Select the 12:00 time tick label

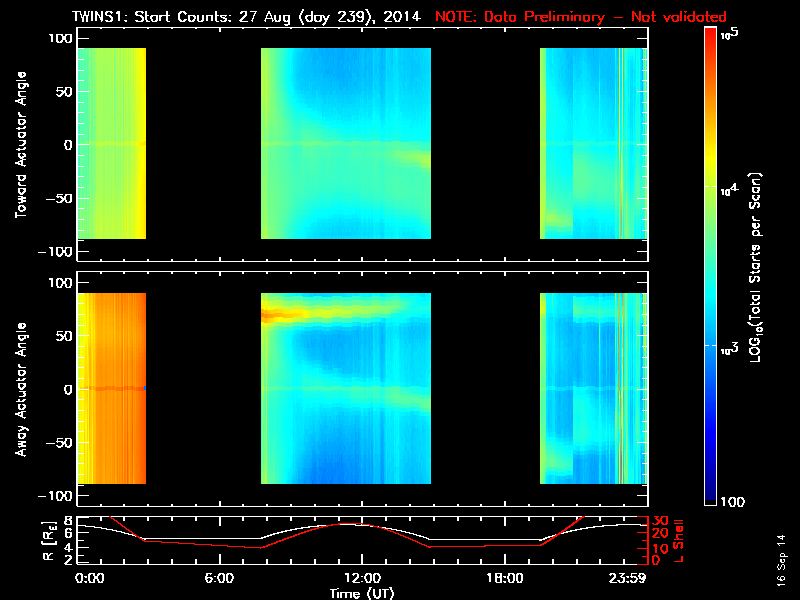tap(361, 578)
